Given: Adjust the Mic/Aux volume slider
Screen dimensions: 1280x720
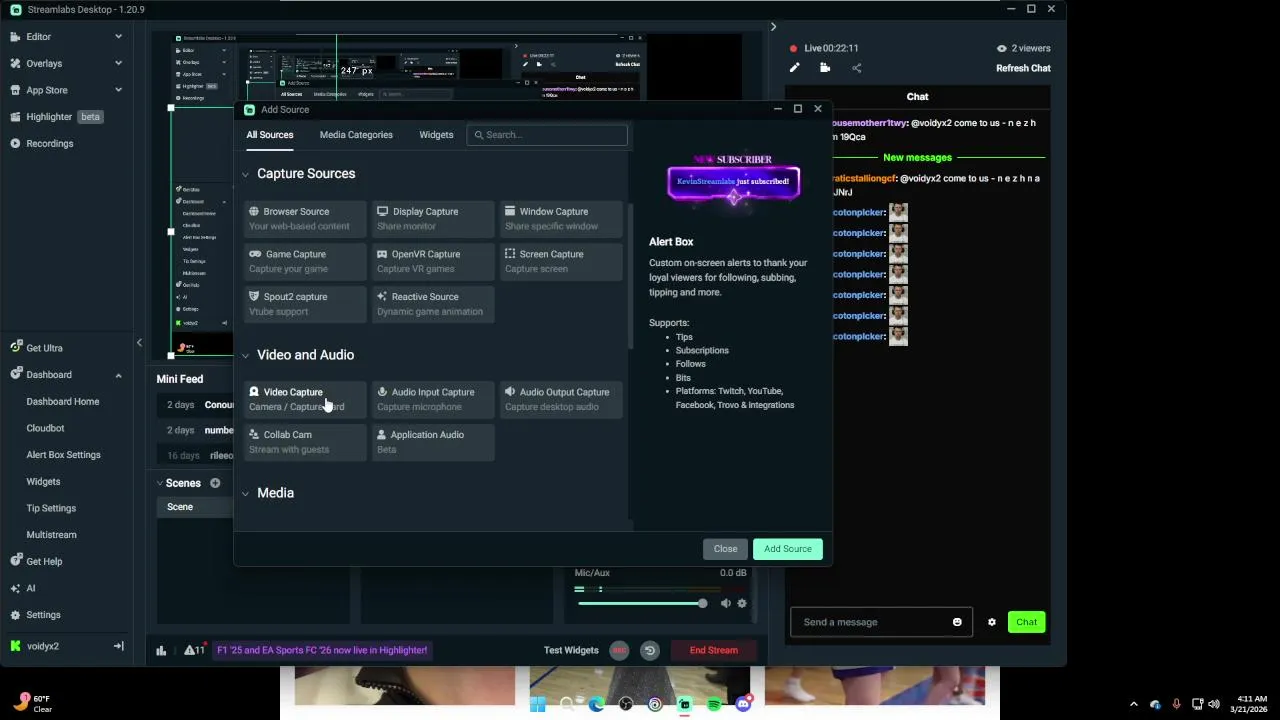Looking at the screenshot, I should [642, 603].
